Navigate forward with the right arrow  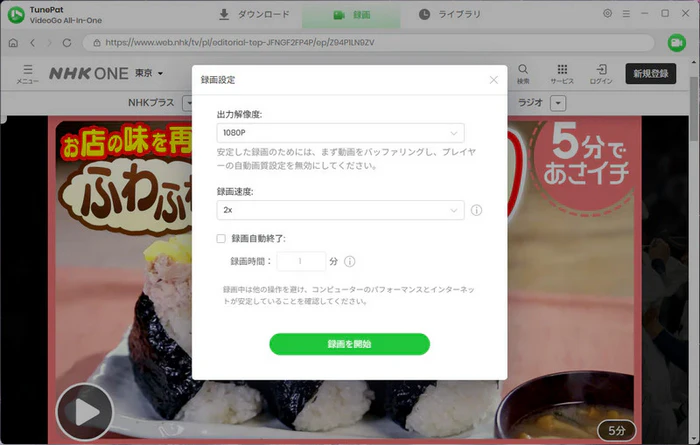click(49, 43)
